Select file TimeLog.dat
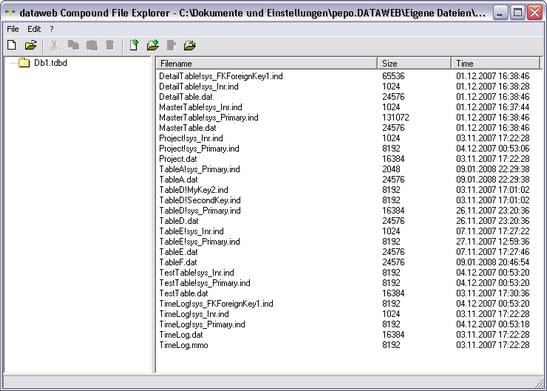The height and width of the screenshot is (391, 547). [181, 335]
